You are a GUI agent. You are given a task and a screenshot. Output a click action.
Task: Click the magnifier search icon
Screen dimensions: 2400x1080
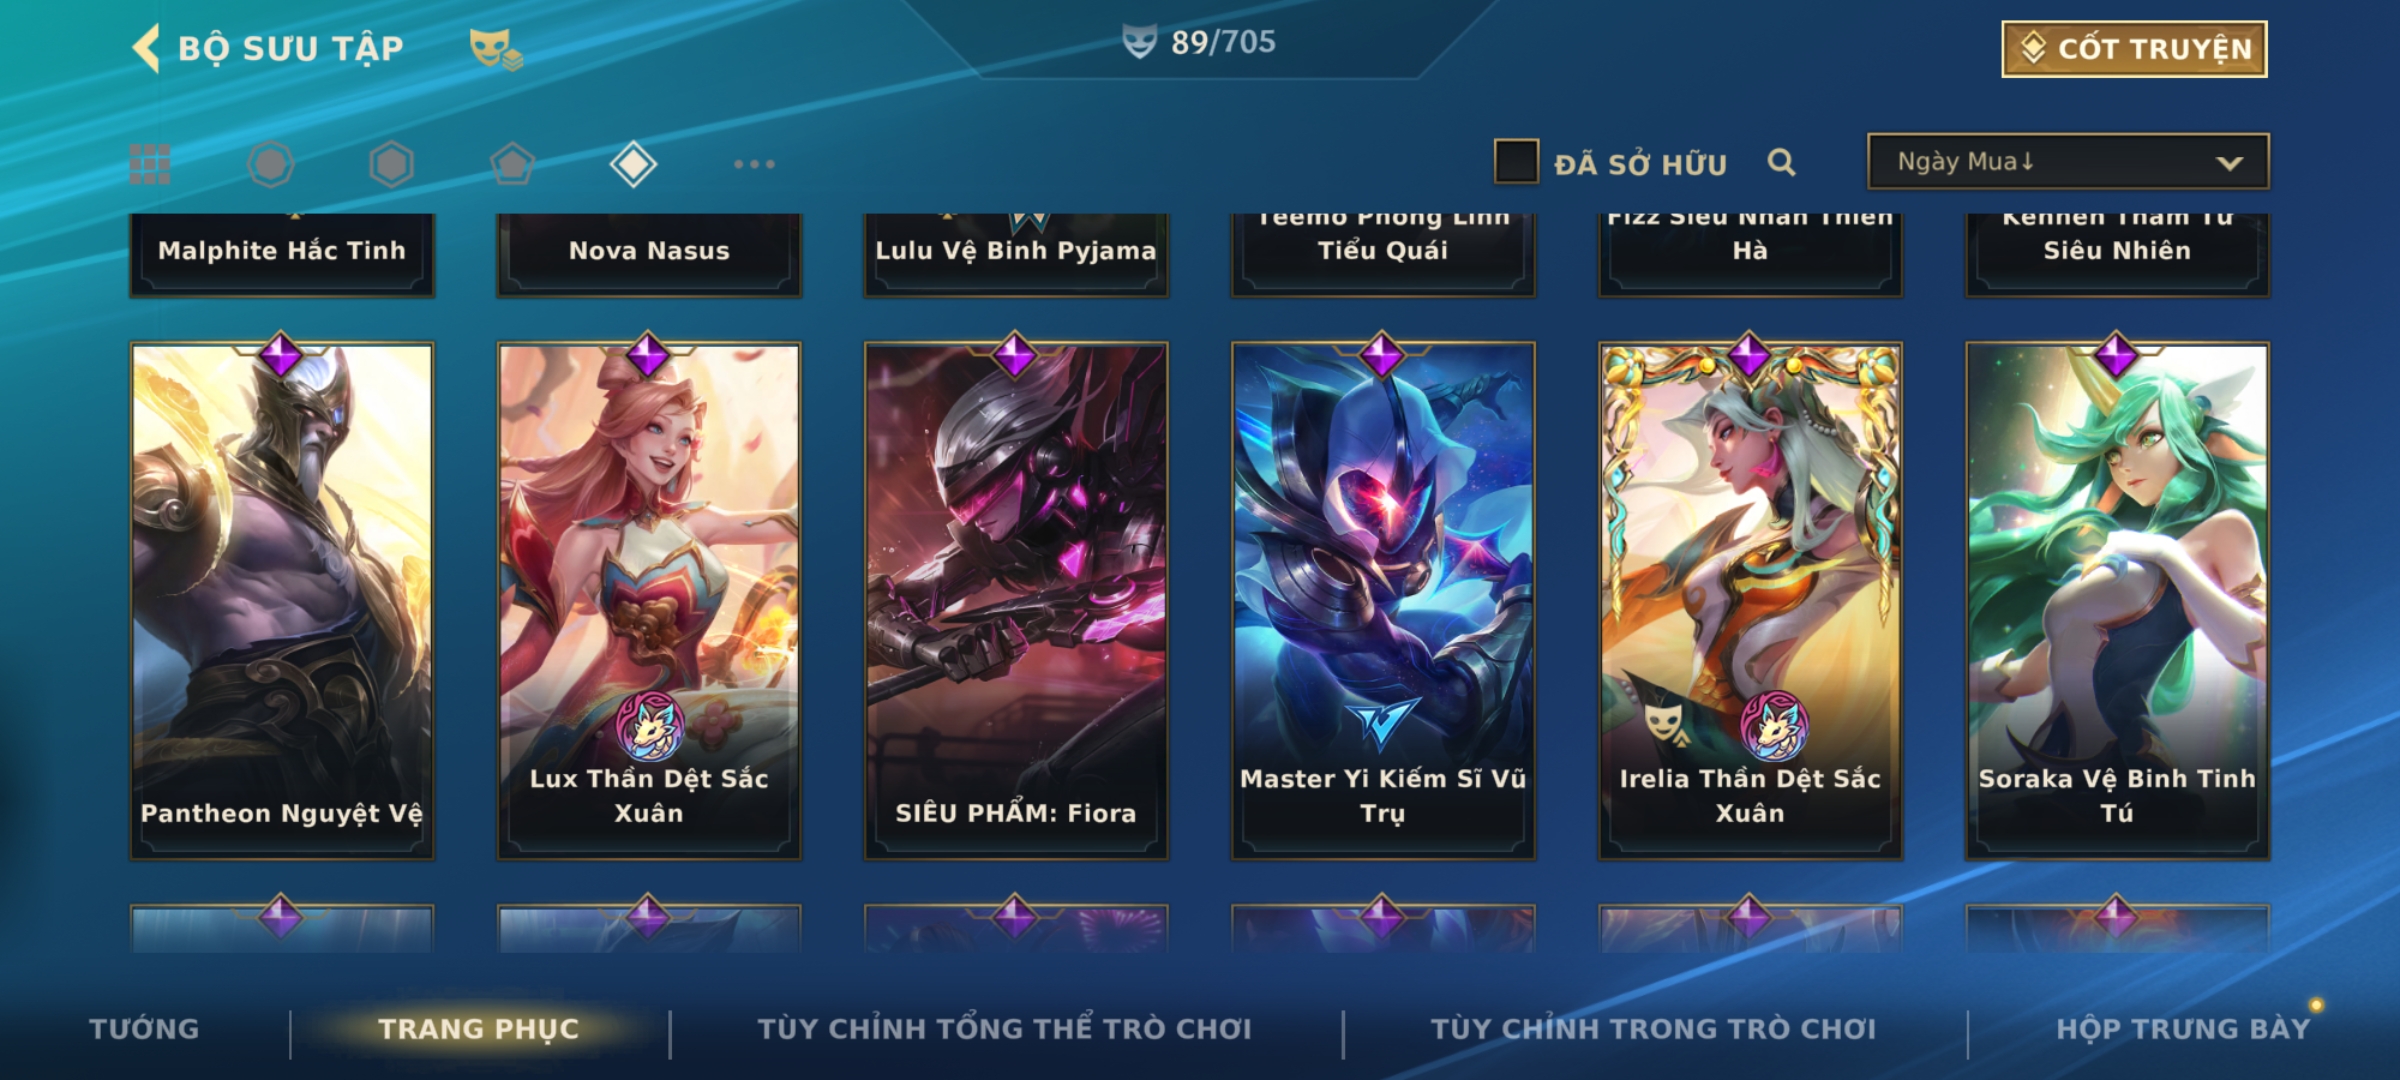coord(1781,162)
